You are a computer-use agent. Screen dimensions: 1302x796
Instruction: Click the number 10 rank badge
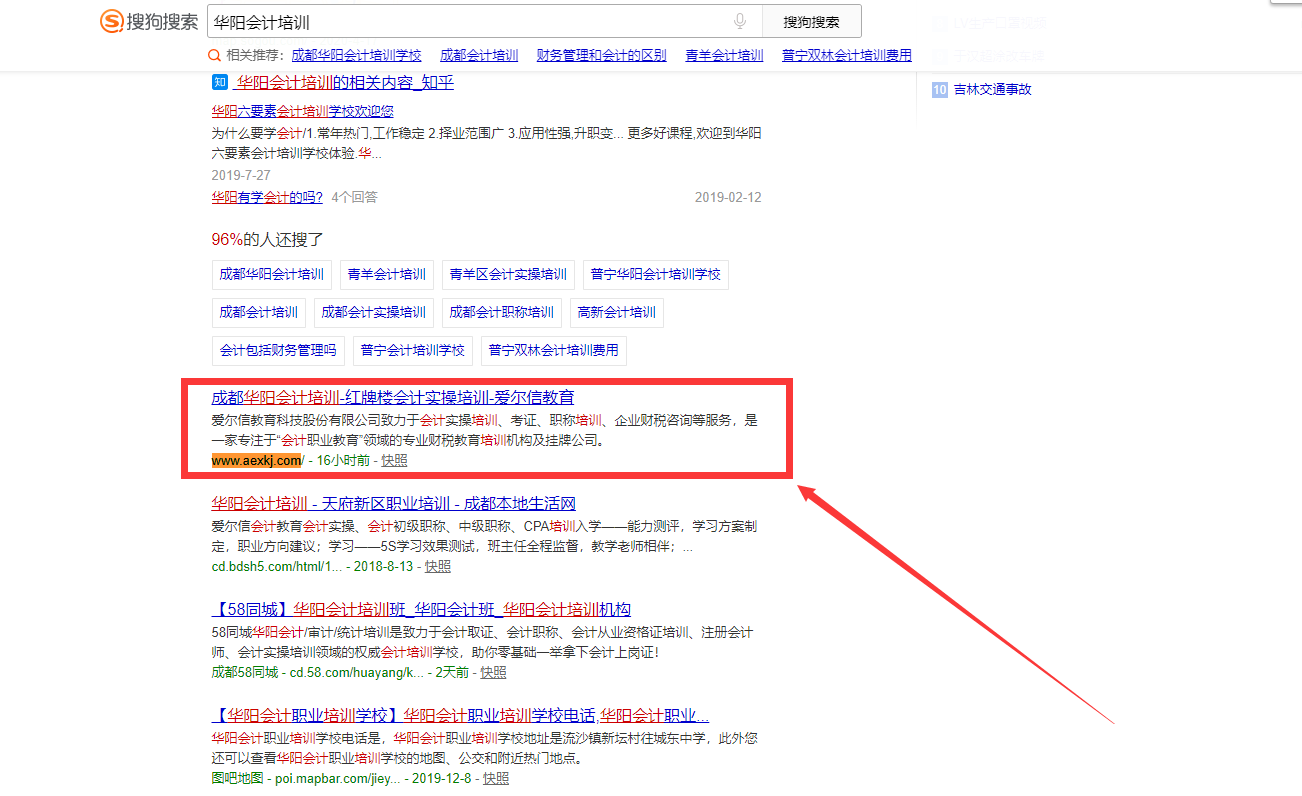tap(939, 89)
